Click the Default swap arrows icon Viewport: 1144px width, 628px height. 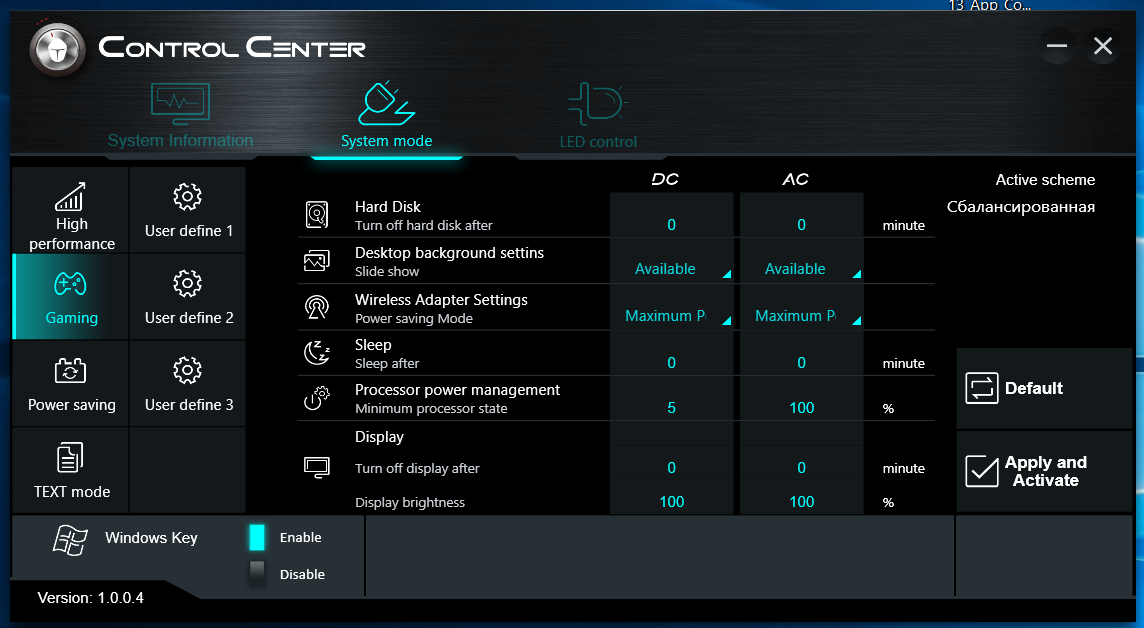(981, 388)
